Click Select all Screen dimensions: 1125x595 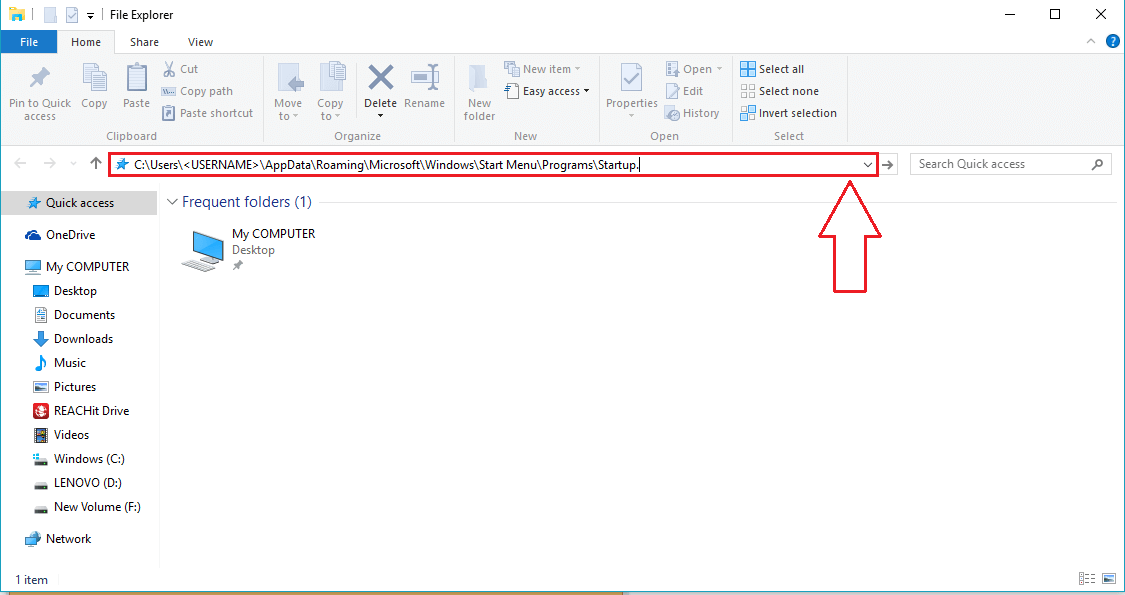tap(772, 69)
